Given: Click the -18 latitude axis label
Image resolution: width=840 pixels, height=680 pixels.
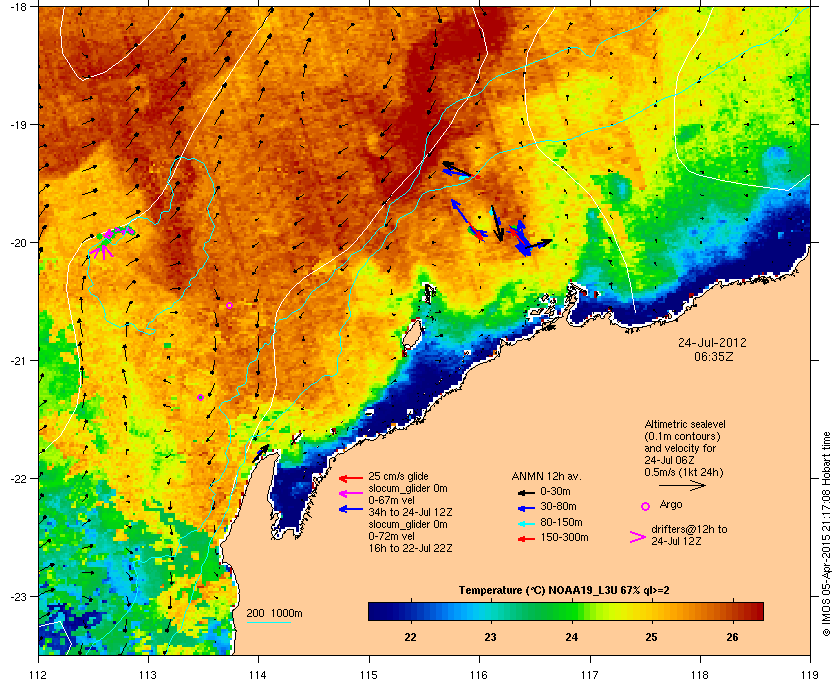Looking at the screenshot, I should pyautogui.click(x=18, y=7).
